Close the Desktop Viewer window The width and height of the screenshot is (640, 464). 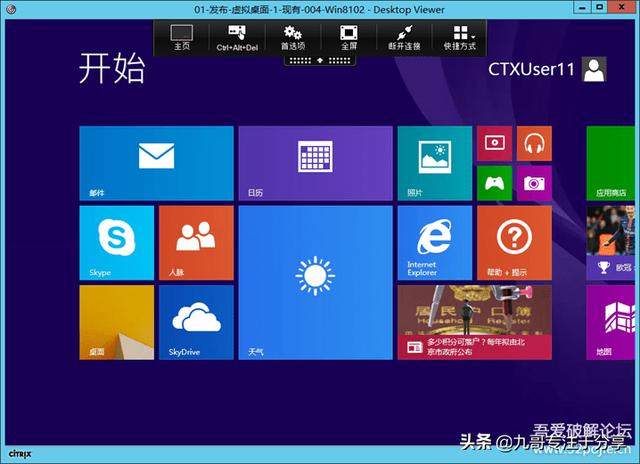point(622,7)
